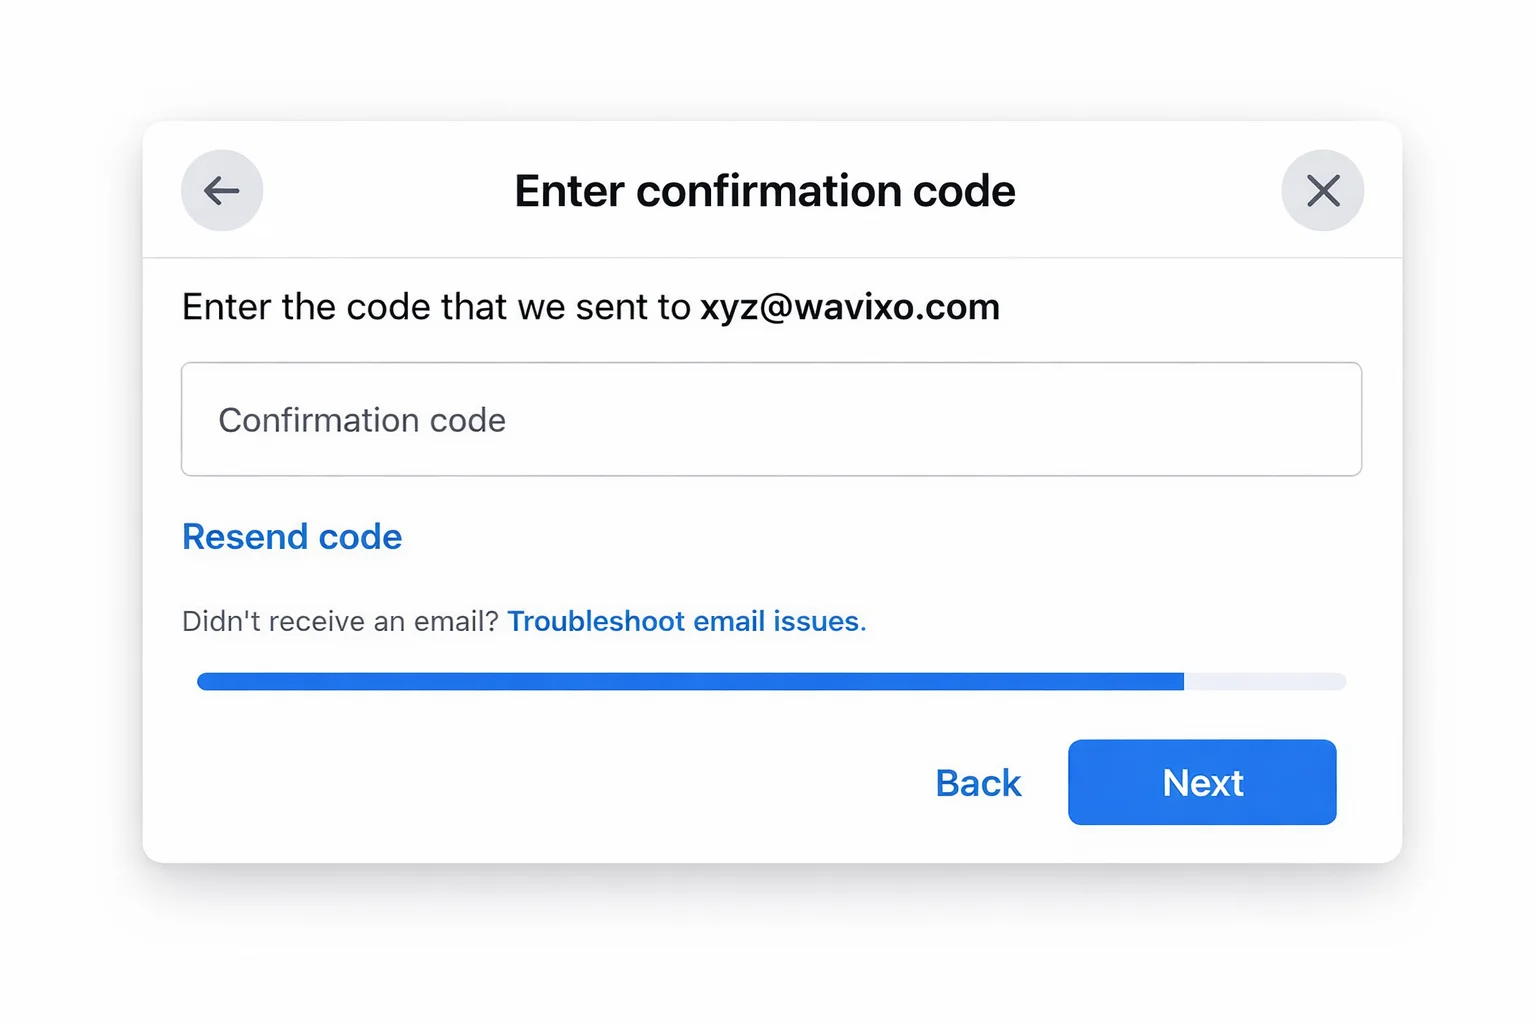Dismiss dialog via the round X icon
This screenshot has width=1536, height=1024.
[x=1322, y=190]
